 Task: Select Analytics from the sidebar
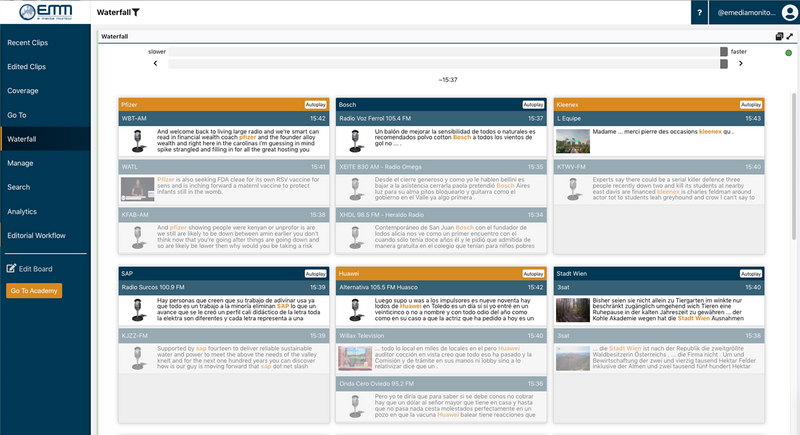[22, 211]
